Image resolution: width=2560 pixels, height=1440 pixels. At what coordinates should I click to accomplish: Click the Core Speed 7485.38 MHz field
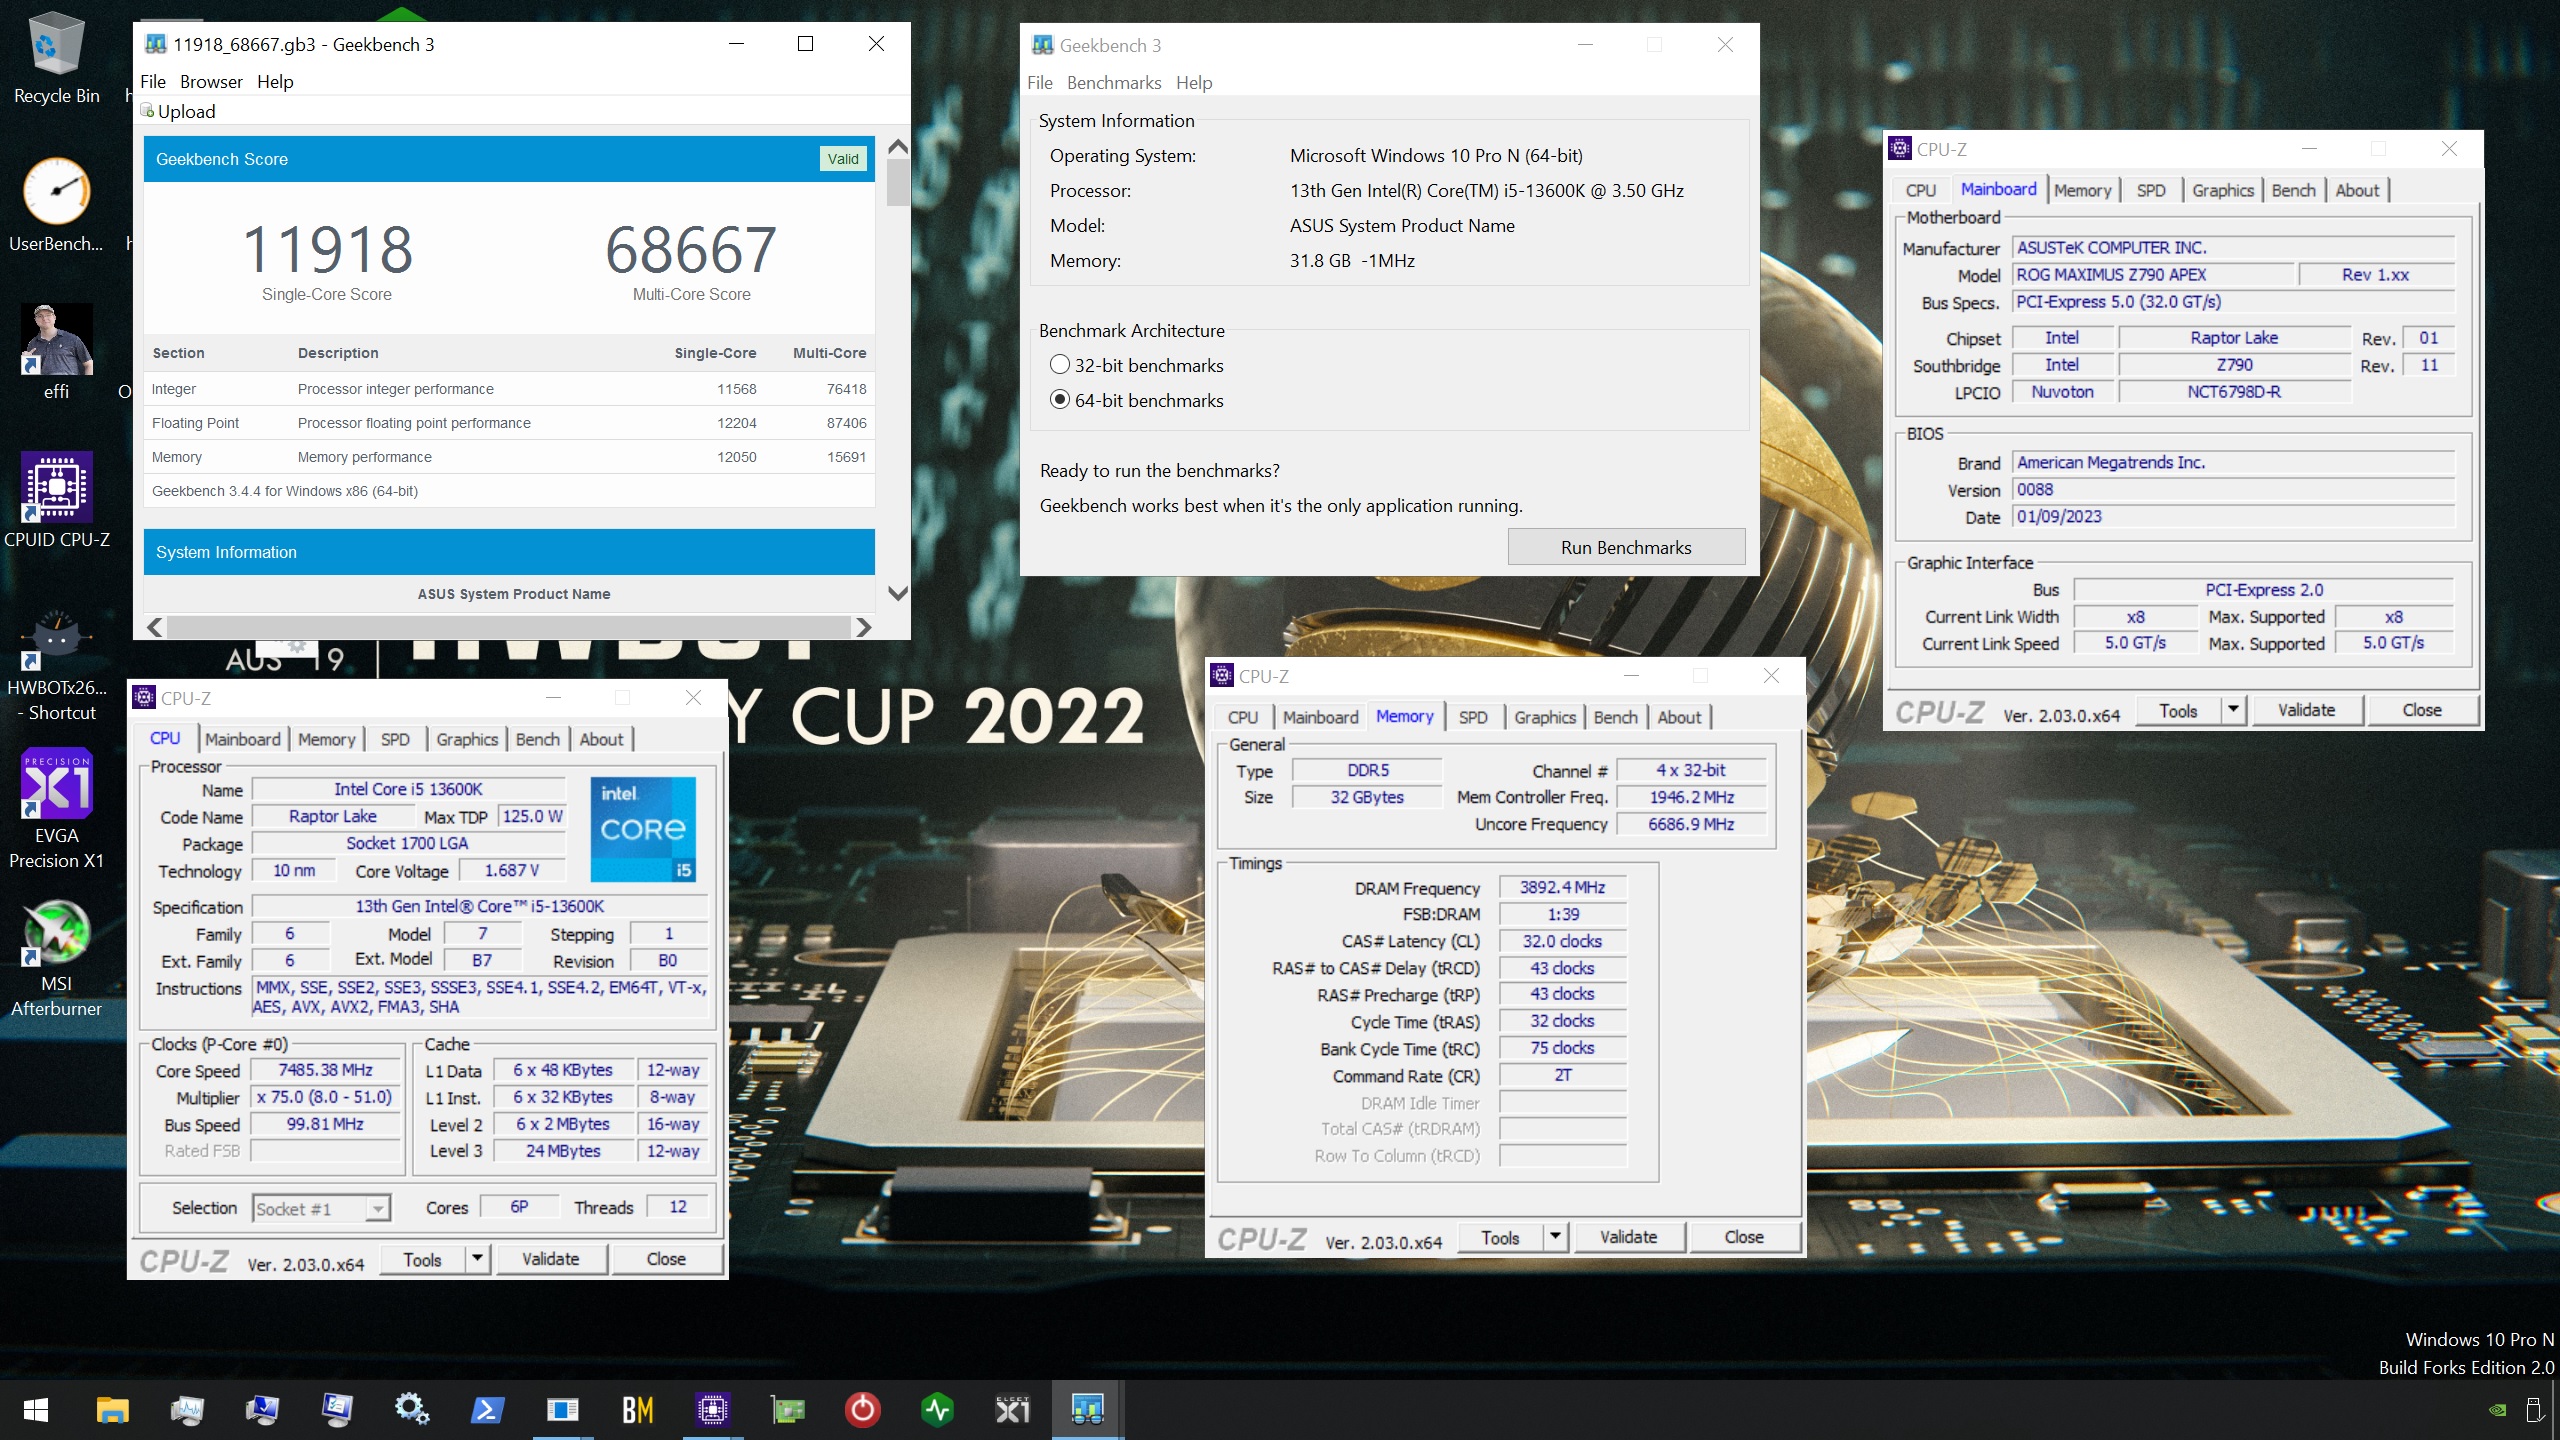point(326,1070)
